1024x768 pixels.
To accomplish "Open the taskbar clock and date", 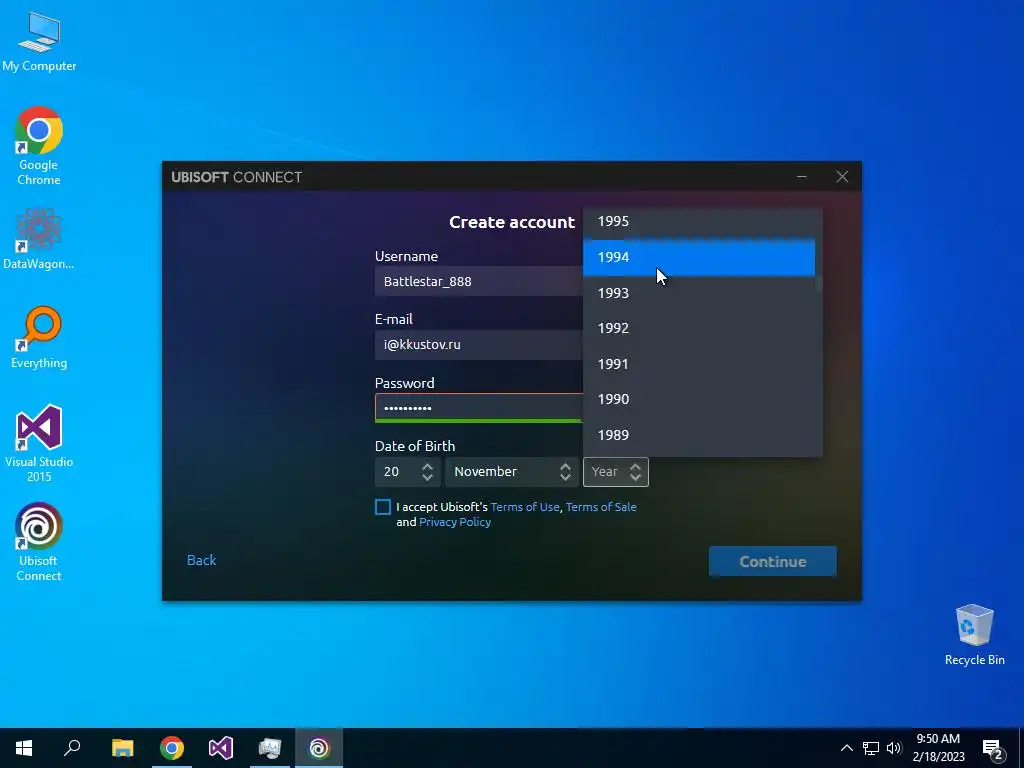I will (938, 748).
